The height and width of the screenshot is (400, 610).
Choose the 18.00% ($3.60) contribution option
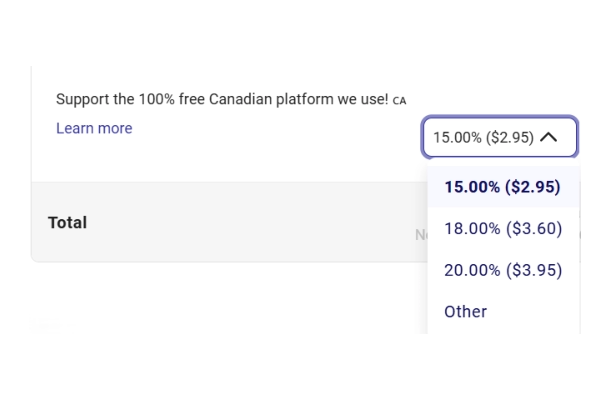(x=503, y=229)
